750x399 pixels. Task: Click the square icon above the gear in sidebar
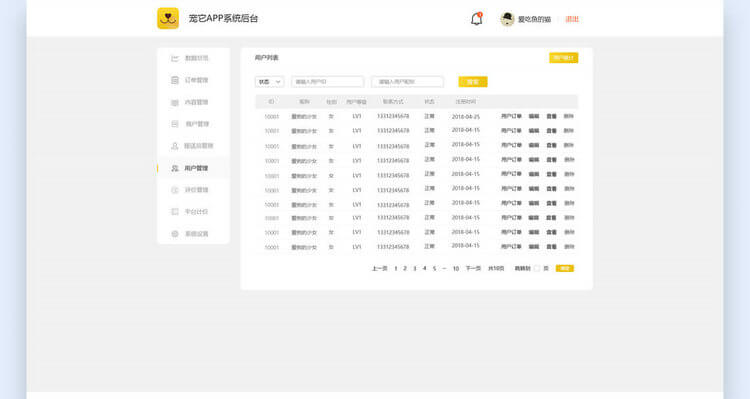175,211
